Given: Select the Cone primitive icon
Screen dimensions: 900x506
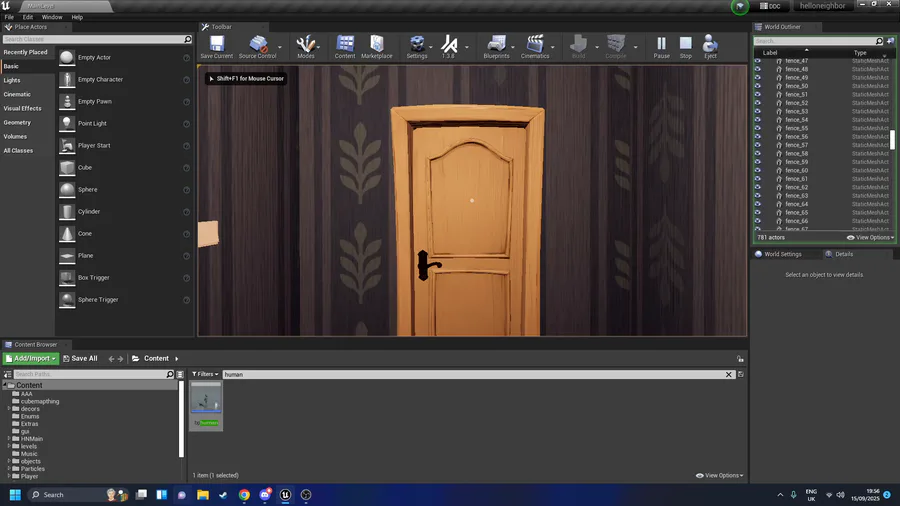Looking at the screenshot, I should tap(67, 233).
